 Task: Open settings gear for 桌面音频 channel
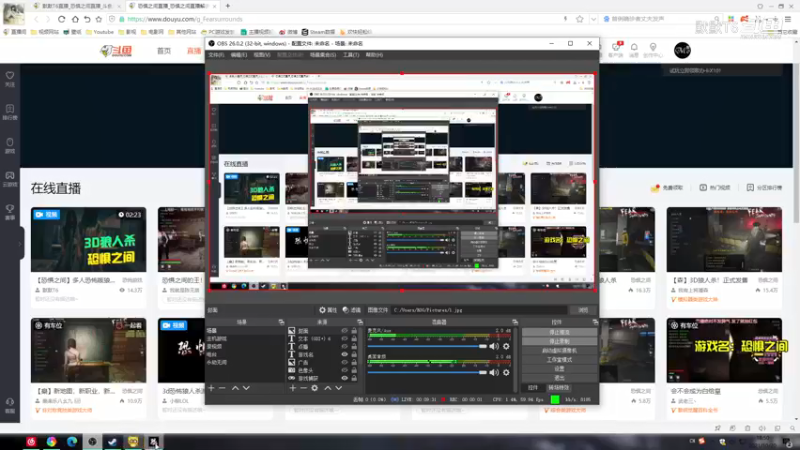[506, 372]
